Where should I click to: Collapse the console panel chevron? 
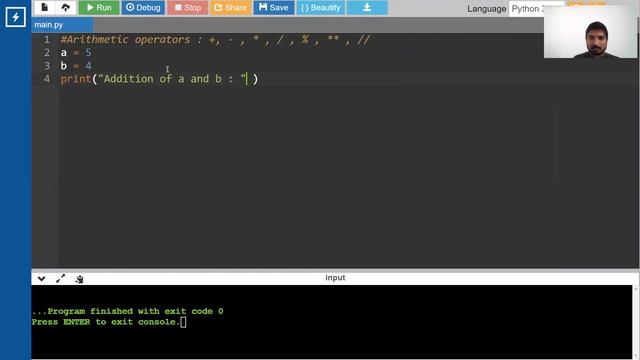pyautogui.click(x=42, y=279)
